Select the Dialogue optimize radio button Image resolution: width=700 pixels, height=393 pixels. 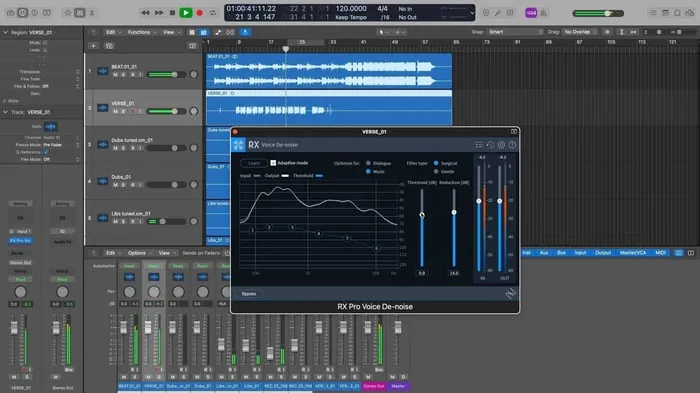tap(368, 163)
